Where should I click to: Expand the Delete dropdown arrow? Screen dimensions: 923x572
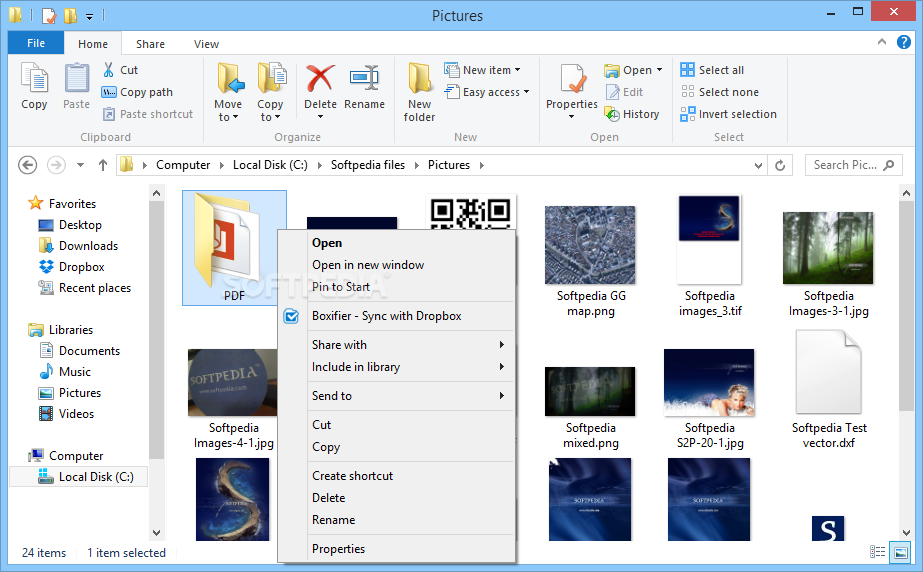coord(320,117)
